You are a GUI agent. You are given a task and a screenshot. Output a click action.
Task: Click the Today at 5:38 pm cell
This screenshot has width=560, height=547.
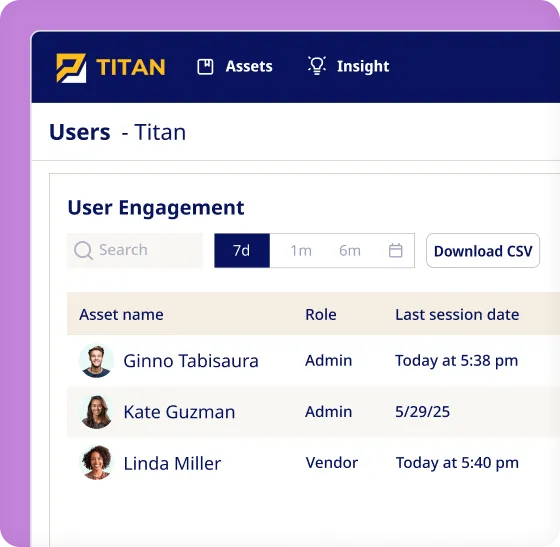(456, 361)
